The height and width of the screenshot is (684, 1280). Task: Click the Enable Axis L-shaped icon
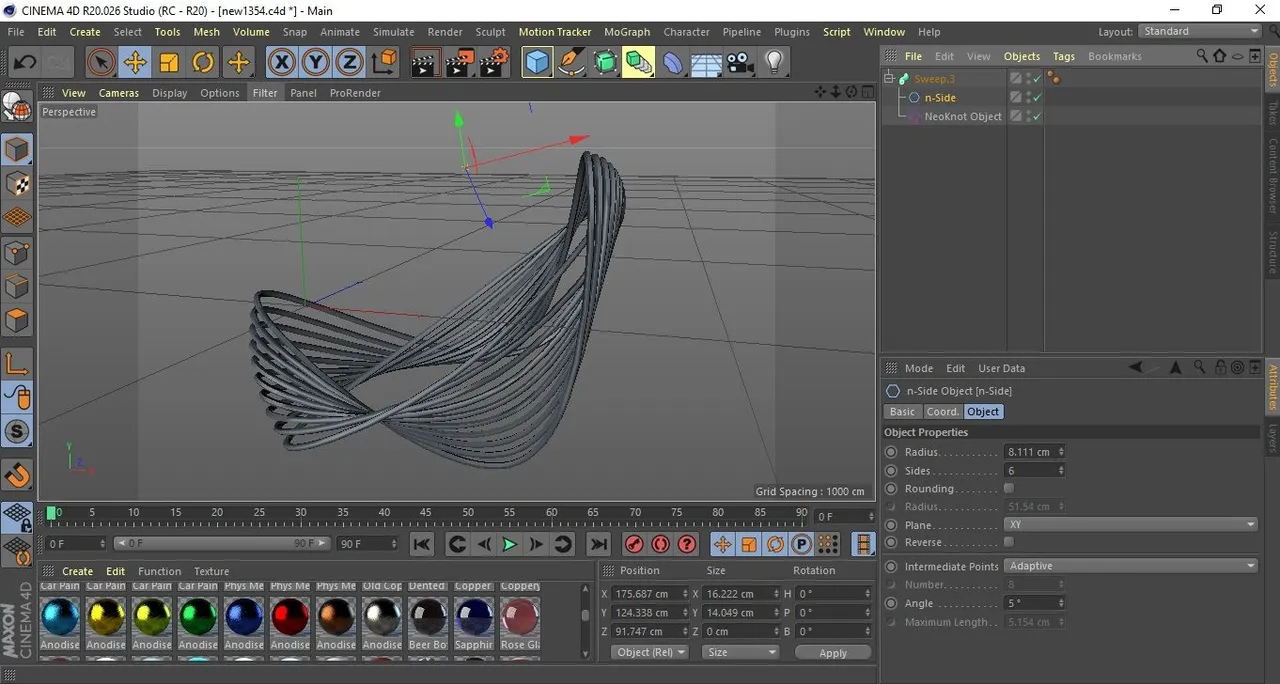[17, 363]
